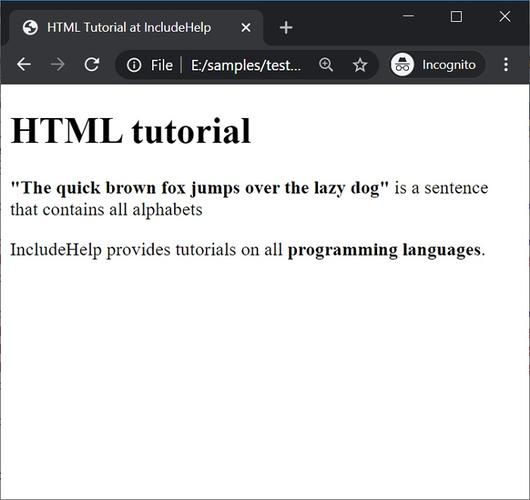
Task: Click the browser back arrow
Action: coord(24,65)
